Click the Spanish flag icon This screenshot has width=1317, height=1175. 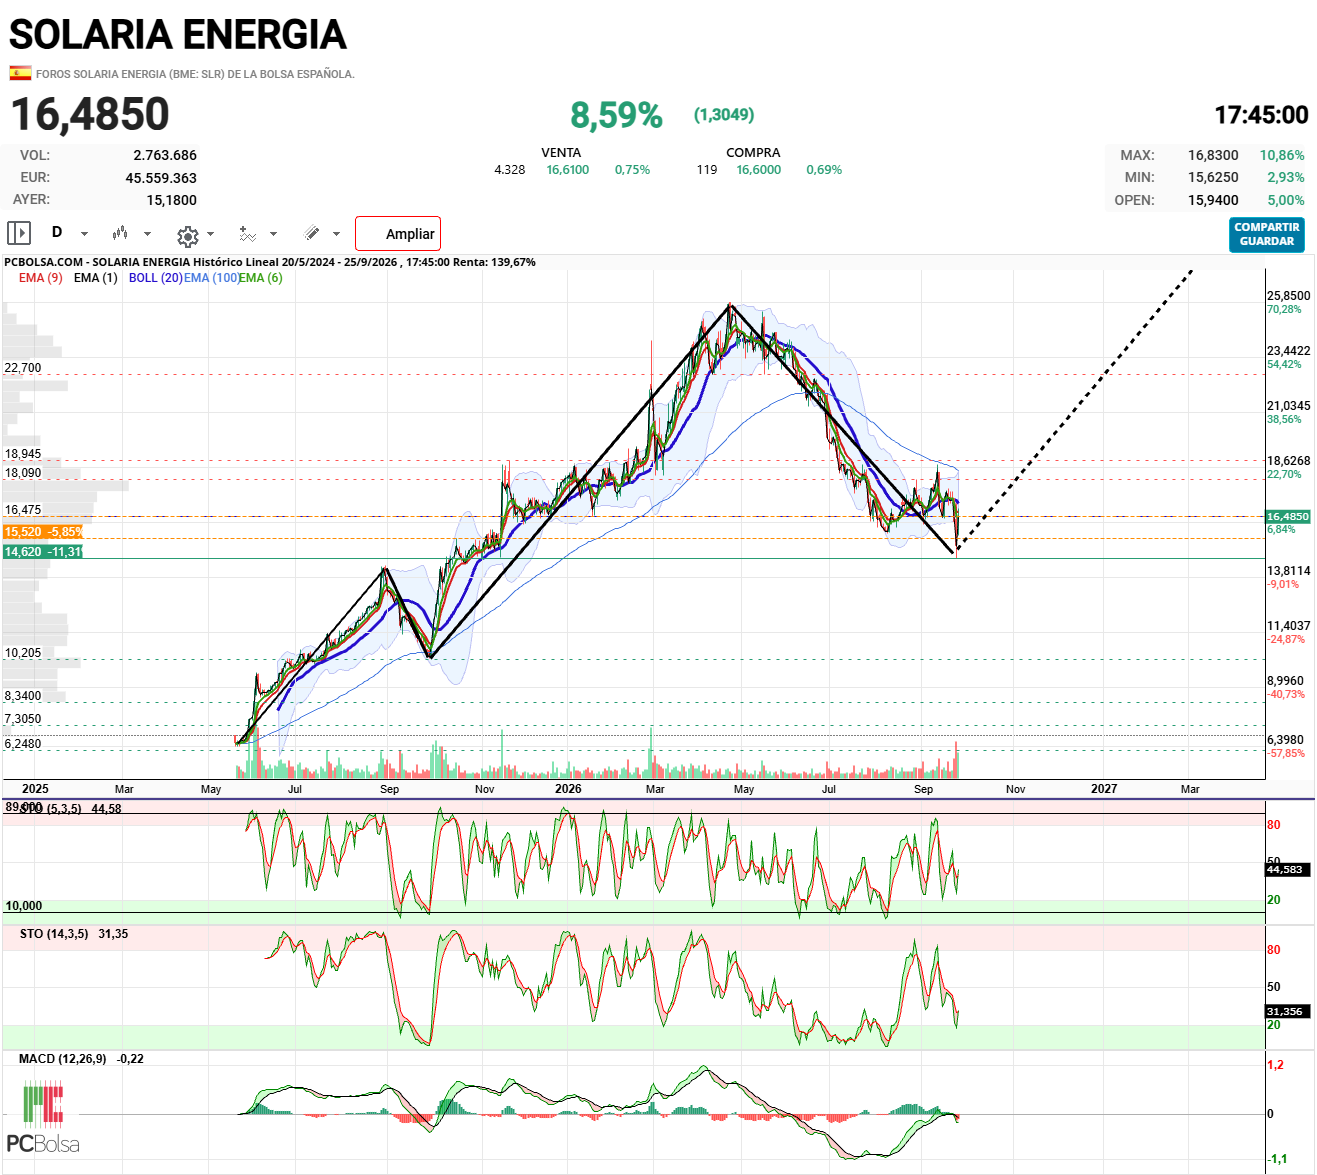tap(20, 73)
